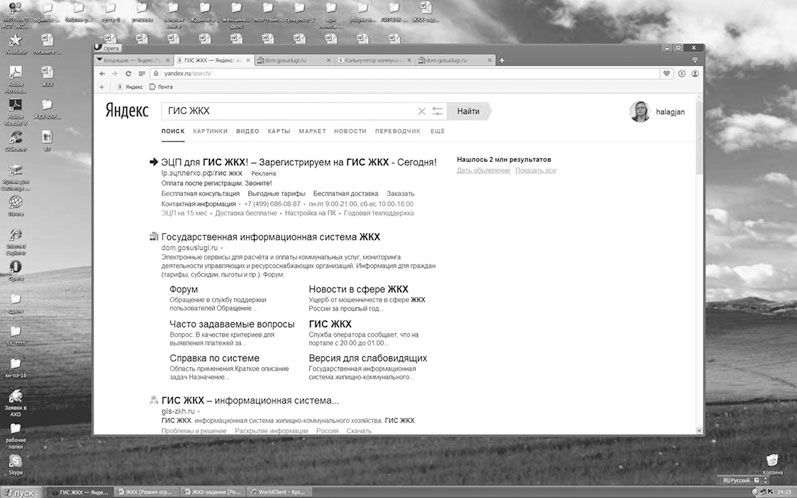Open the Форум sitelink
This screenshot has height=498, width=797.
pos(183,289)
